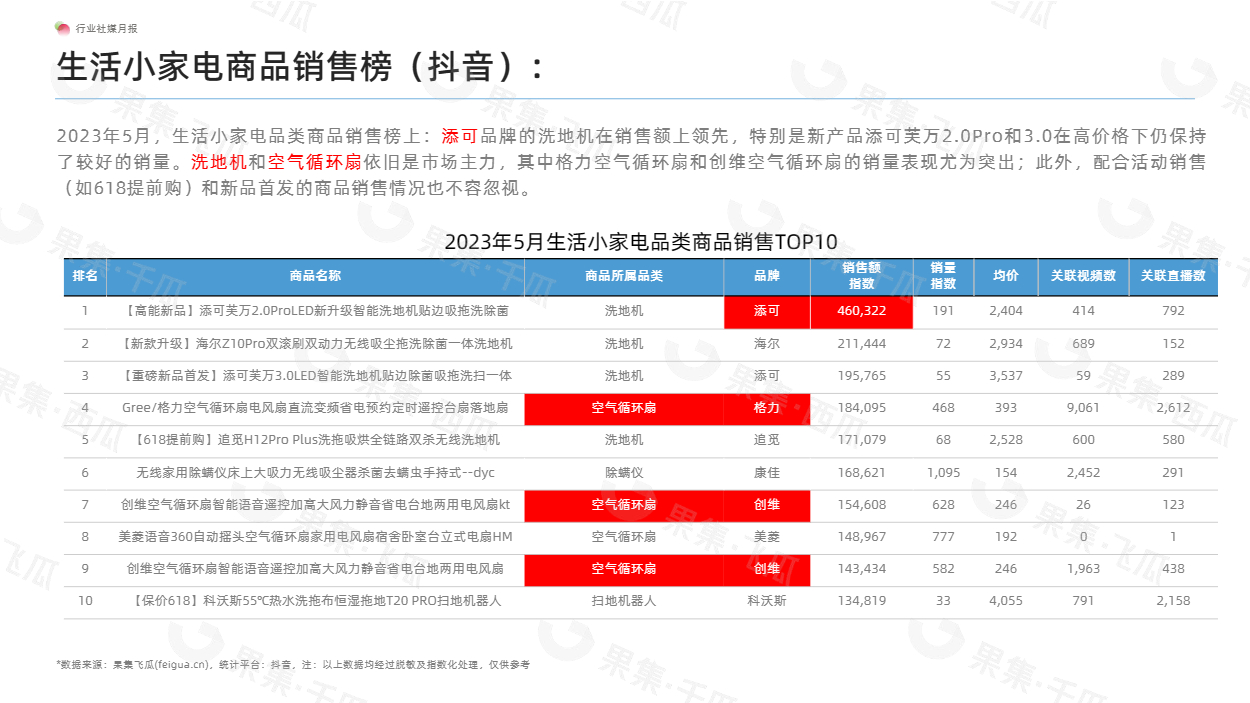Viewport: 1250px width, 703px height.
Task: Click the 扫地机器人 category cell
Action: click(x=624, y=601)
